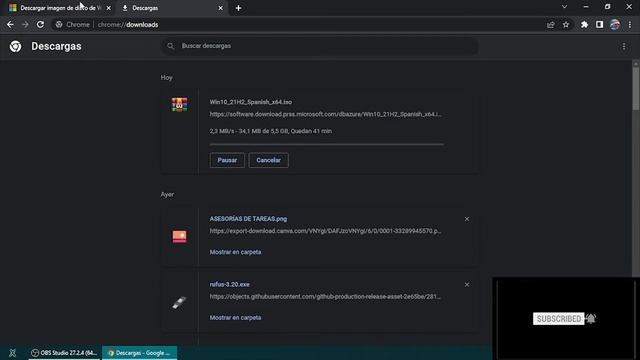Image resolution: width=640 pixels, height=360 pixels.
Task: Click the SUBSCRIBED button overlay
Action: click(x=558, y=319)
